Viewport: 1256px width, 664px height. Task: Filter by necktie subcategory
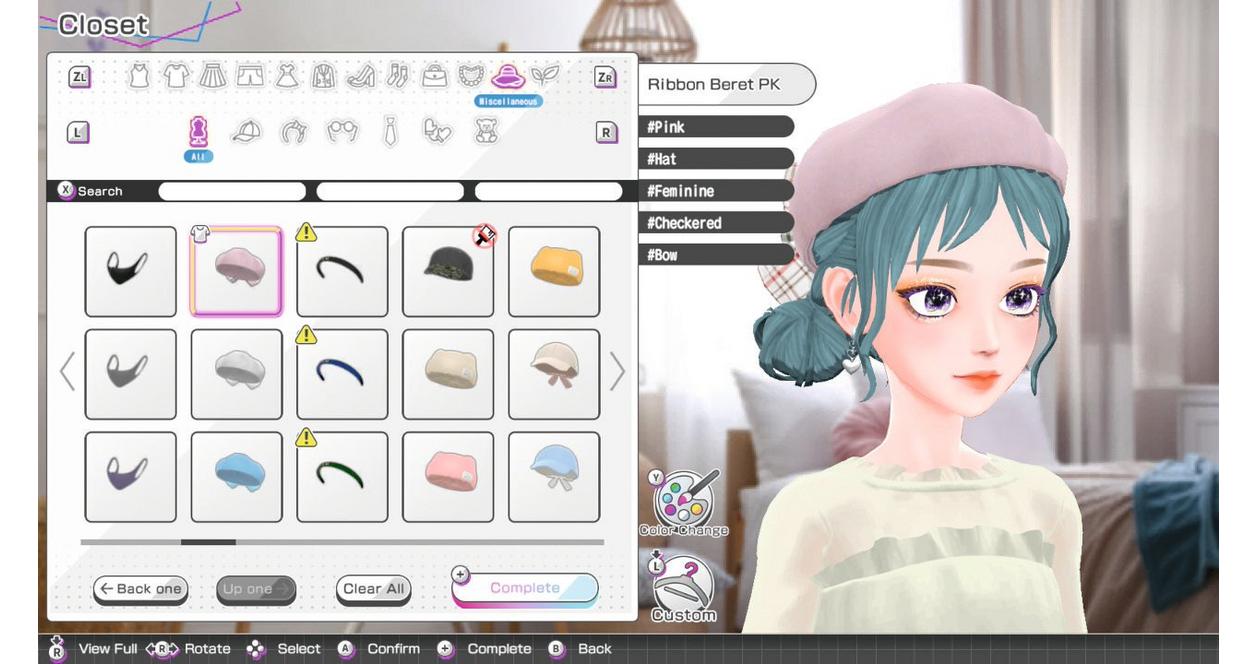coord(390,132)
